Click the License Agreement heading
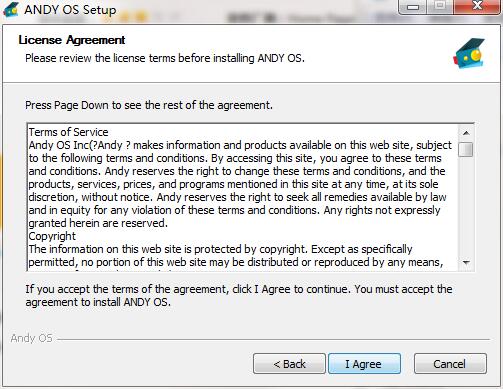The width and height of the screenshot is (503, 389). tap(72, 40)
